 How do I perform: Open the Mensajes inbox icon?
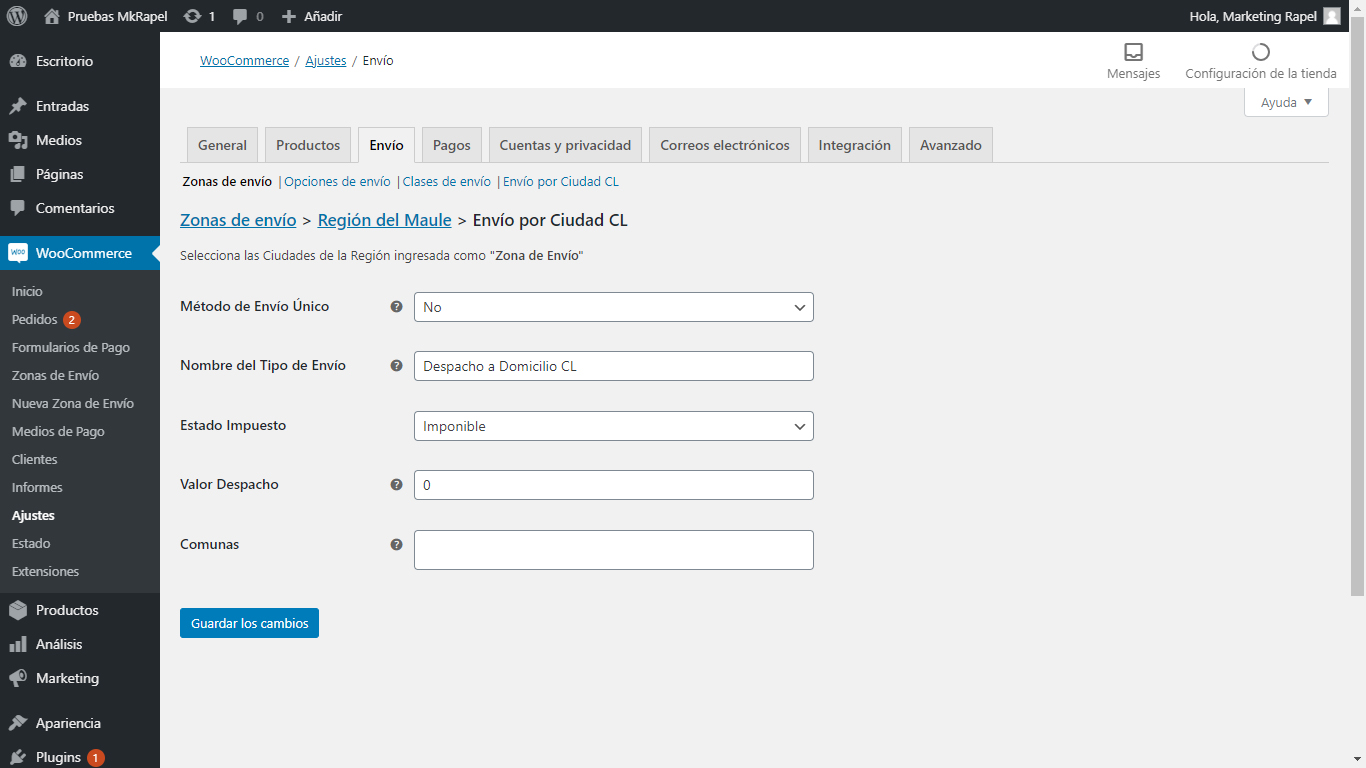[1133, 52]
